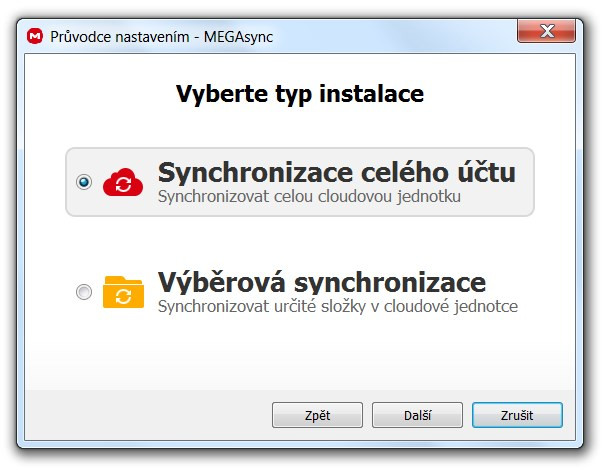
Task: Click 'Synchronizovat celou cloudovou jednotku' description text
Action: click(x=309, y=197)
